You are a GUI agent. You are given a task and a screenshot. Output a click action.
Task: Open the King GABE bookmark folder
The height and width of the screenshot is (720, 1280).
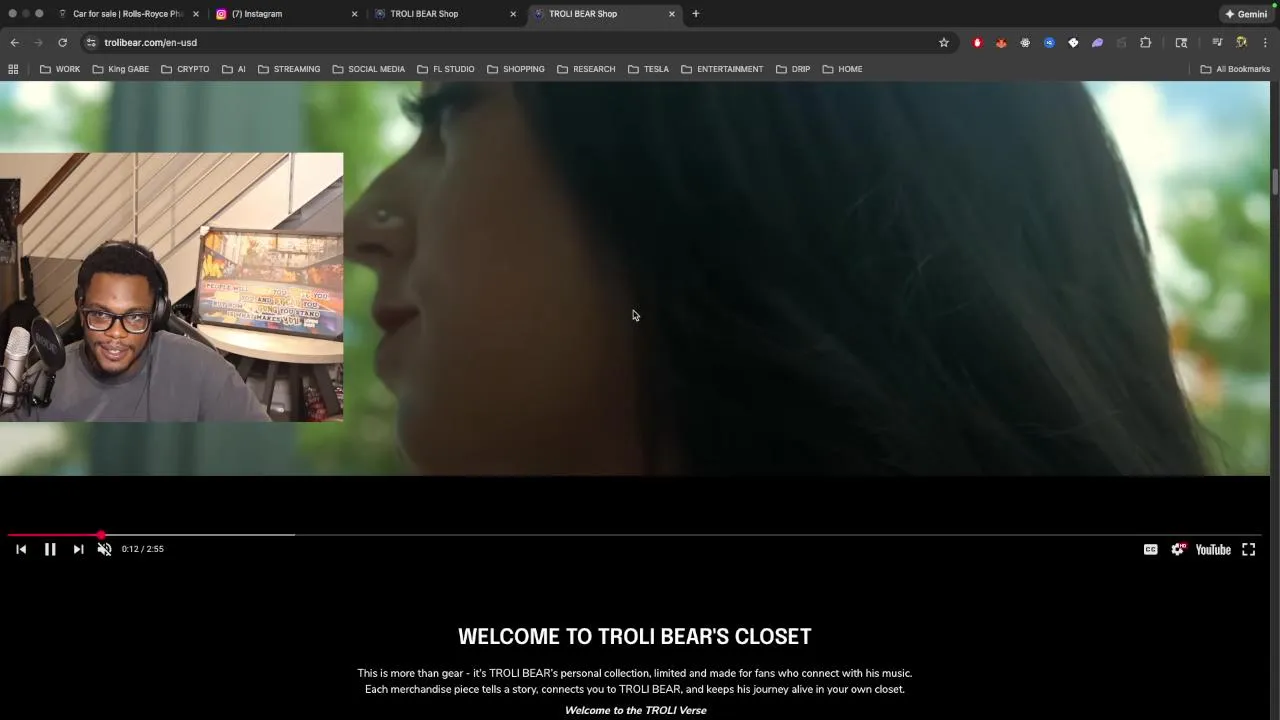coord(121,69)
